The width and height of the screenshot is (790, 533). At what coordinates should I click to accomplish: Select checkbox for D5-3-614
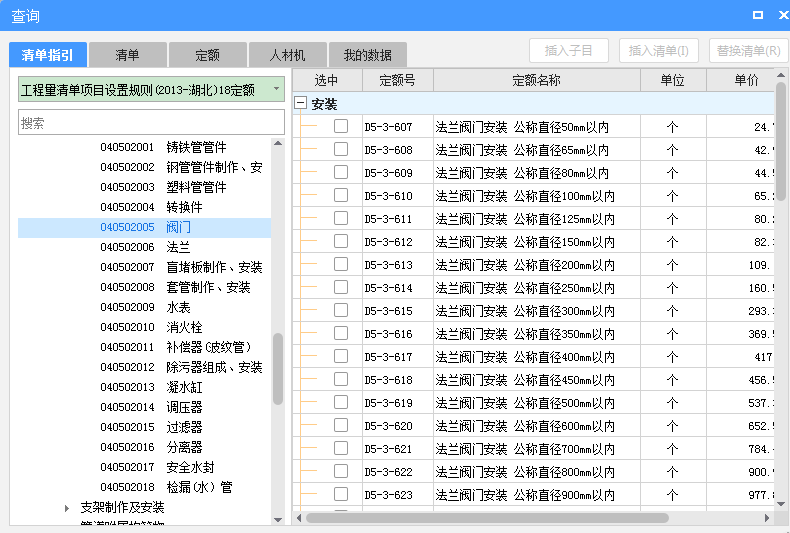point(341,287)
